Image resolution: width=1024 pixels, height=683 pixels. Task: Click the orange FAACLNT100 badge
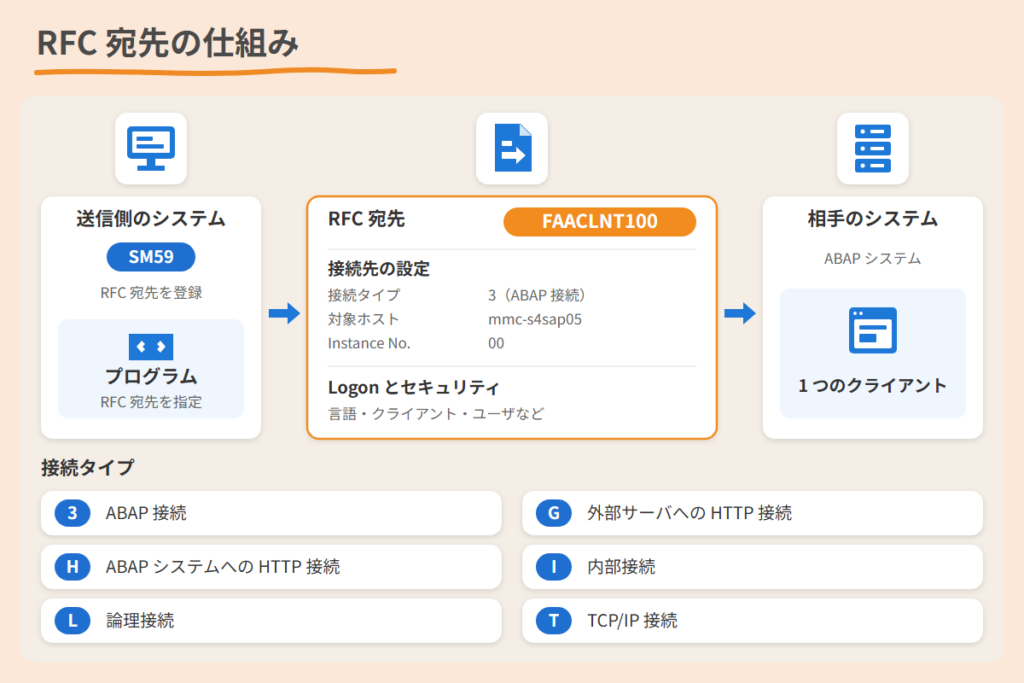point(600,221)
